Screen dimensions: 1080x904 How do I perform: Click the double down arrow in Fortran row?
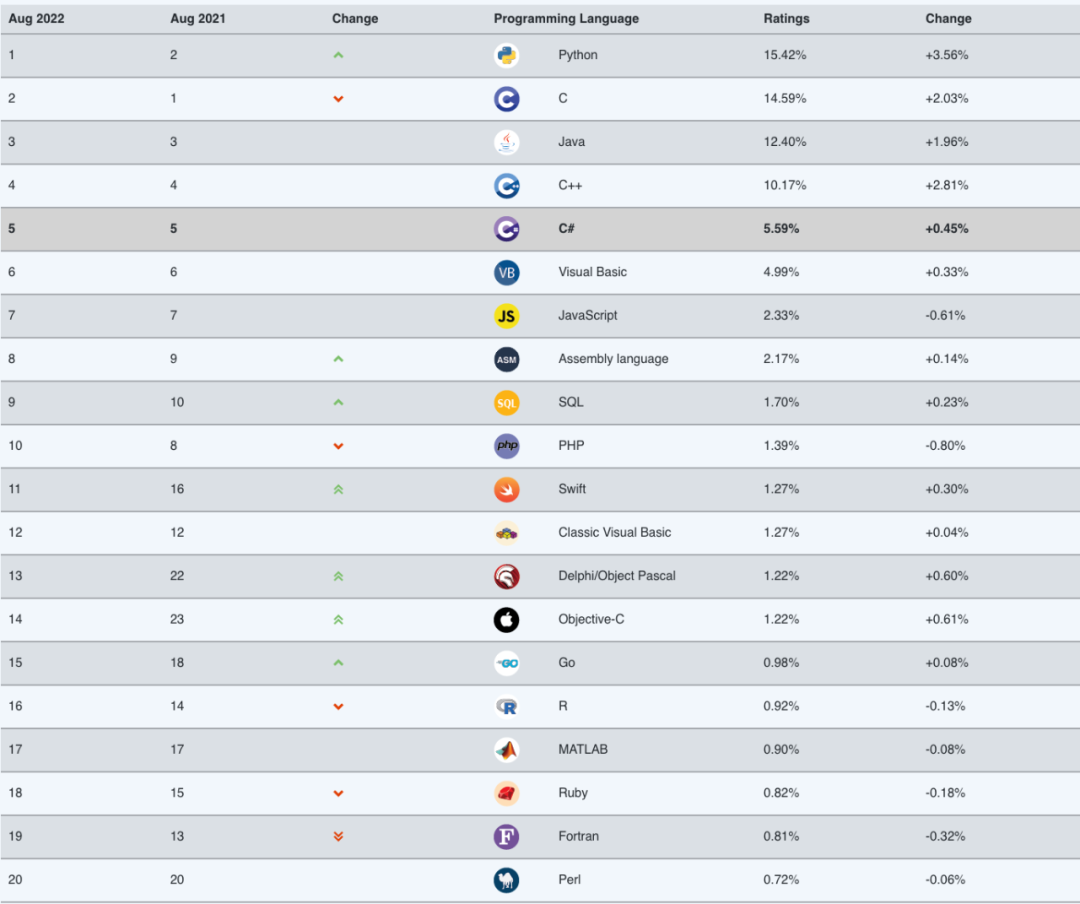point(338,836)
